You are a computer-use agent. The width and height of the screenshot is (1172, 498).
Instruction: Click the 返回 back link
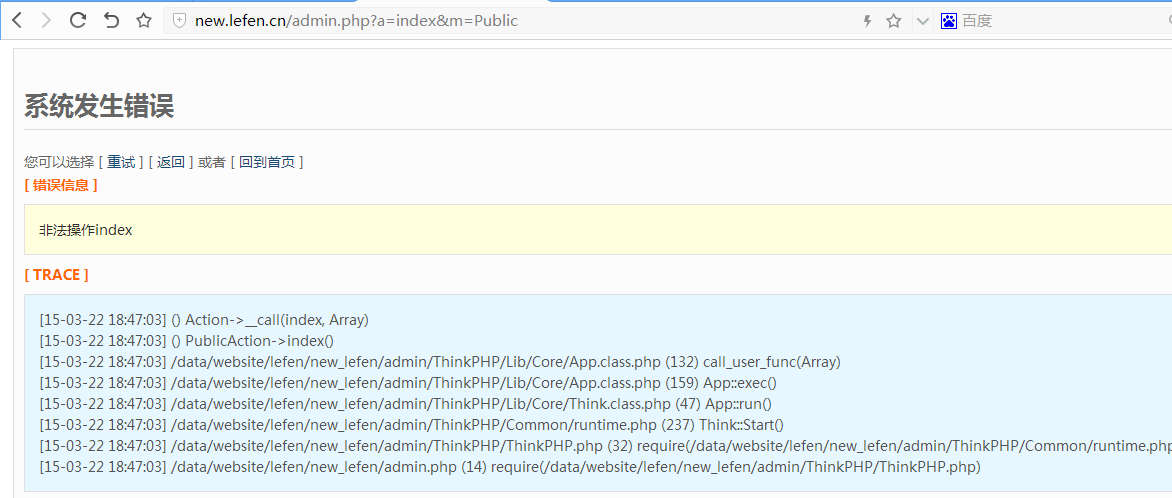(x=170, y=162)
